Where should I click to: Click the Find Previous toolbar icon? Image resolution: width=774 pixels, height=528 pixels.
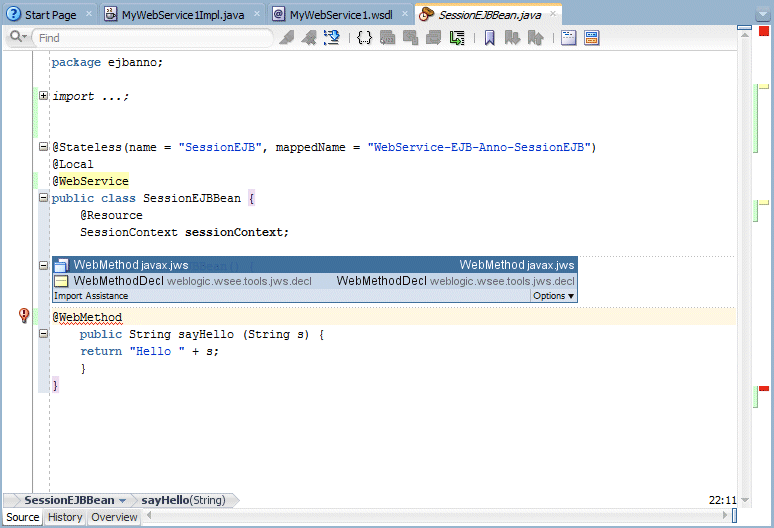[x=310, y=38]
